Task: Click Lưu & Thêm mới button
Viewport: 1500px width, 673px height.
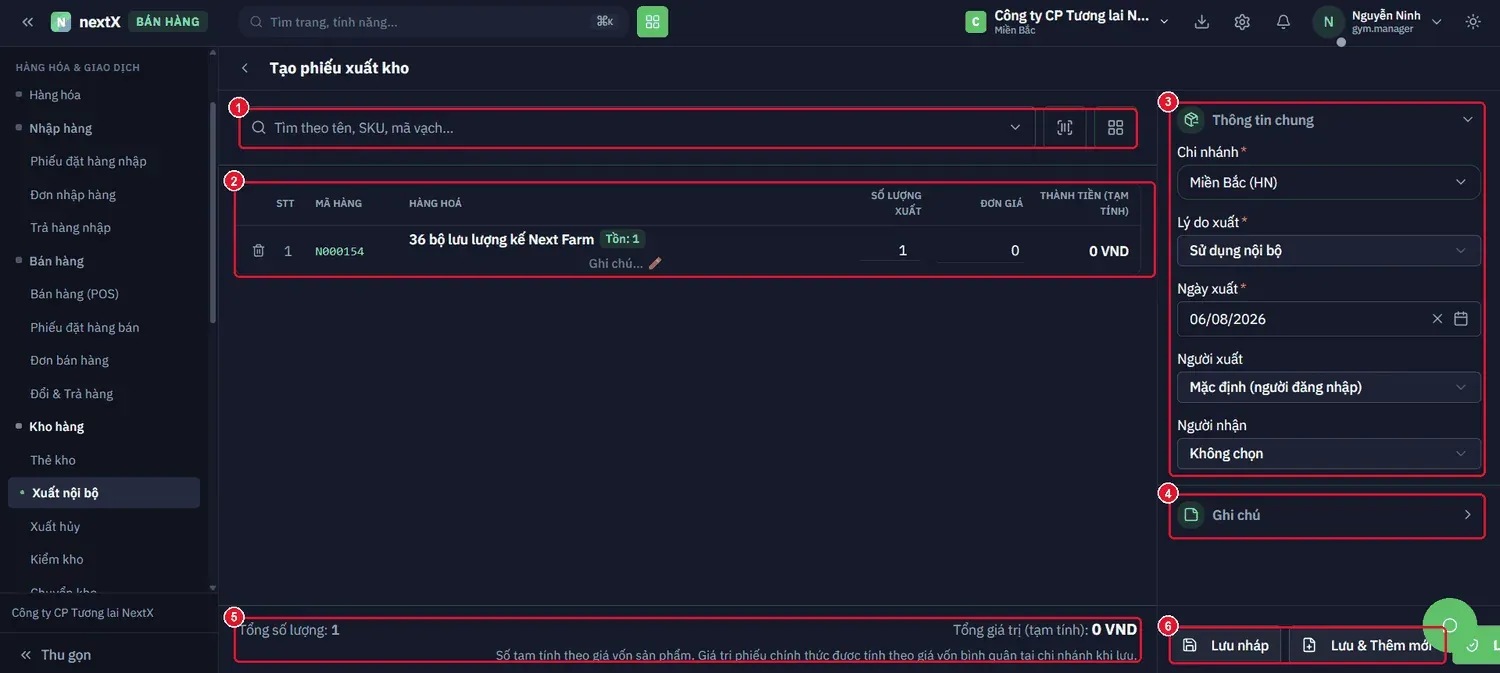Action: point(1367,645)
